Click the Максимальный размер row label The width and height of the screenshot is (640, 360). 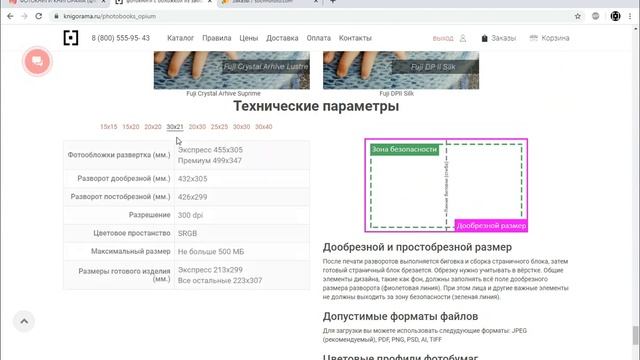pyautogui.click(x=131, y=251)
